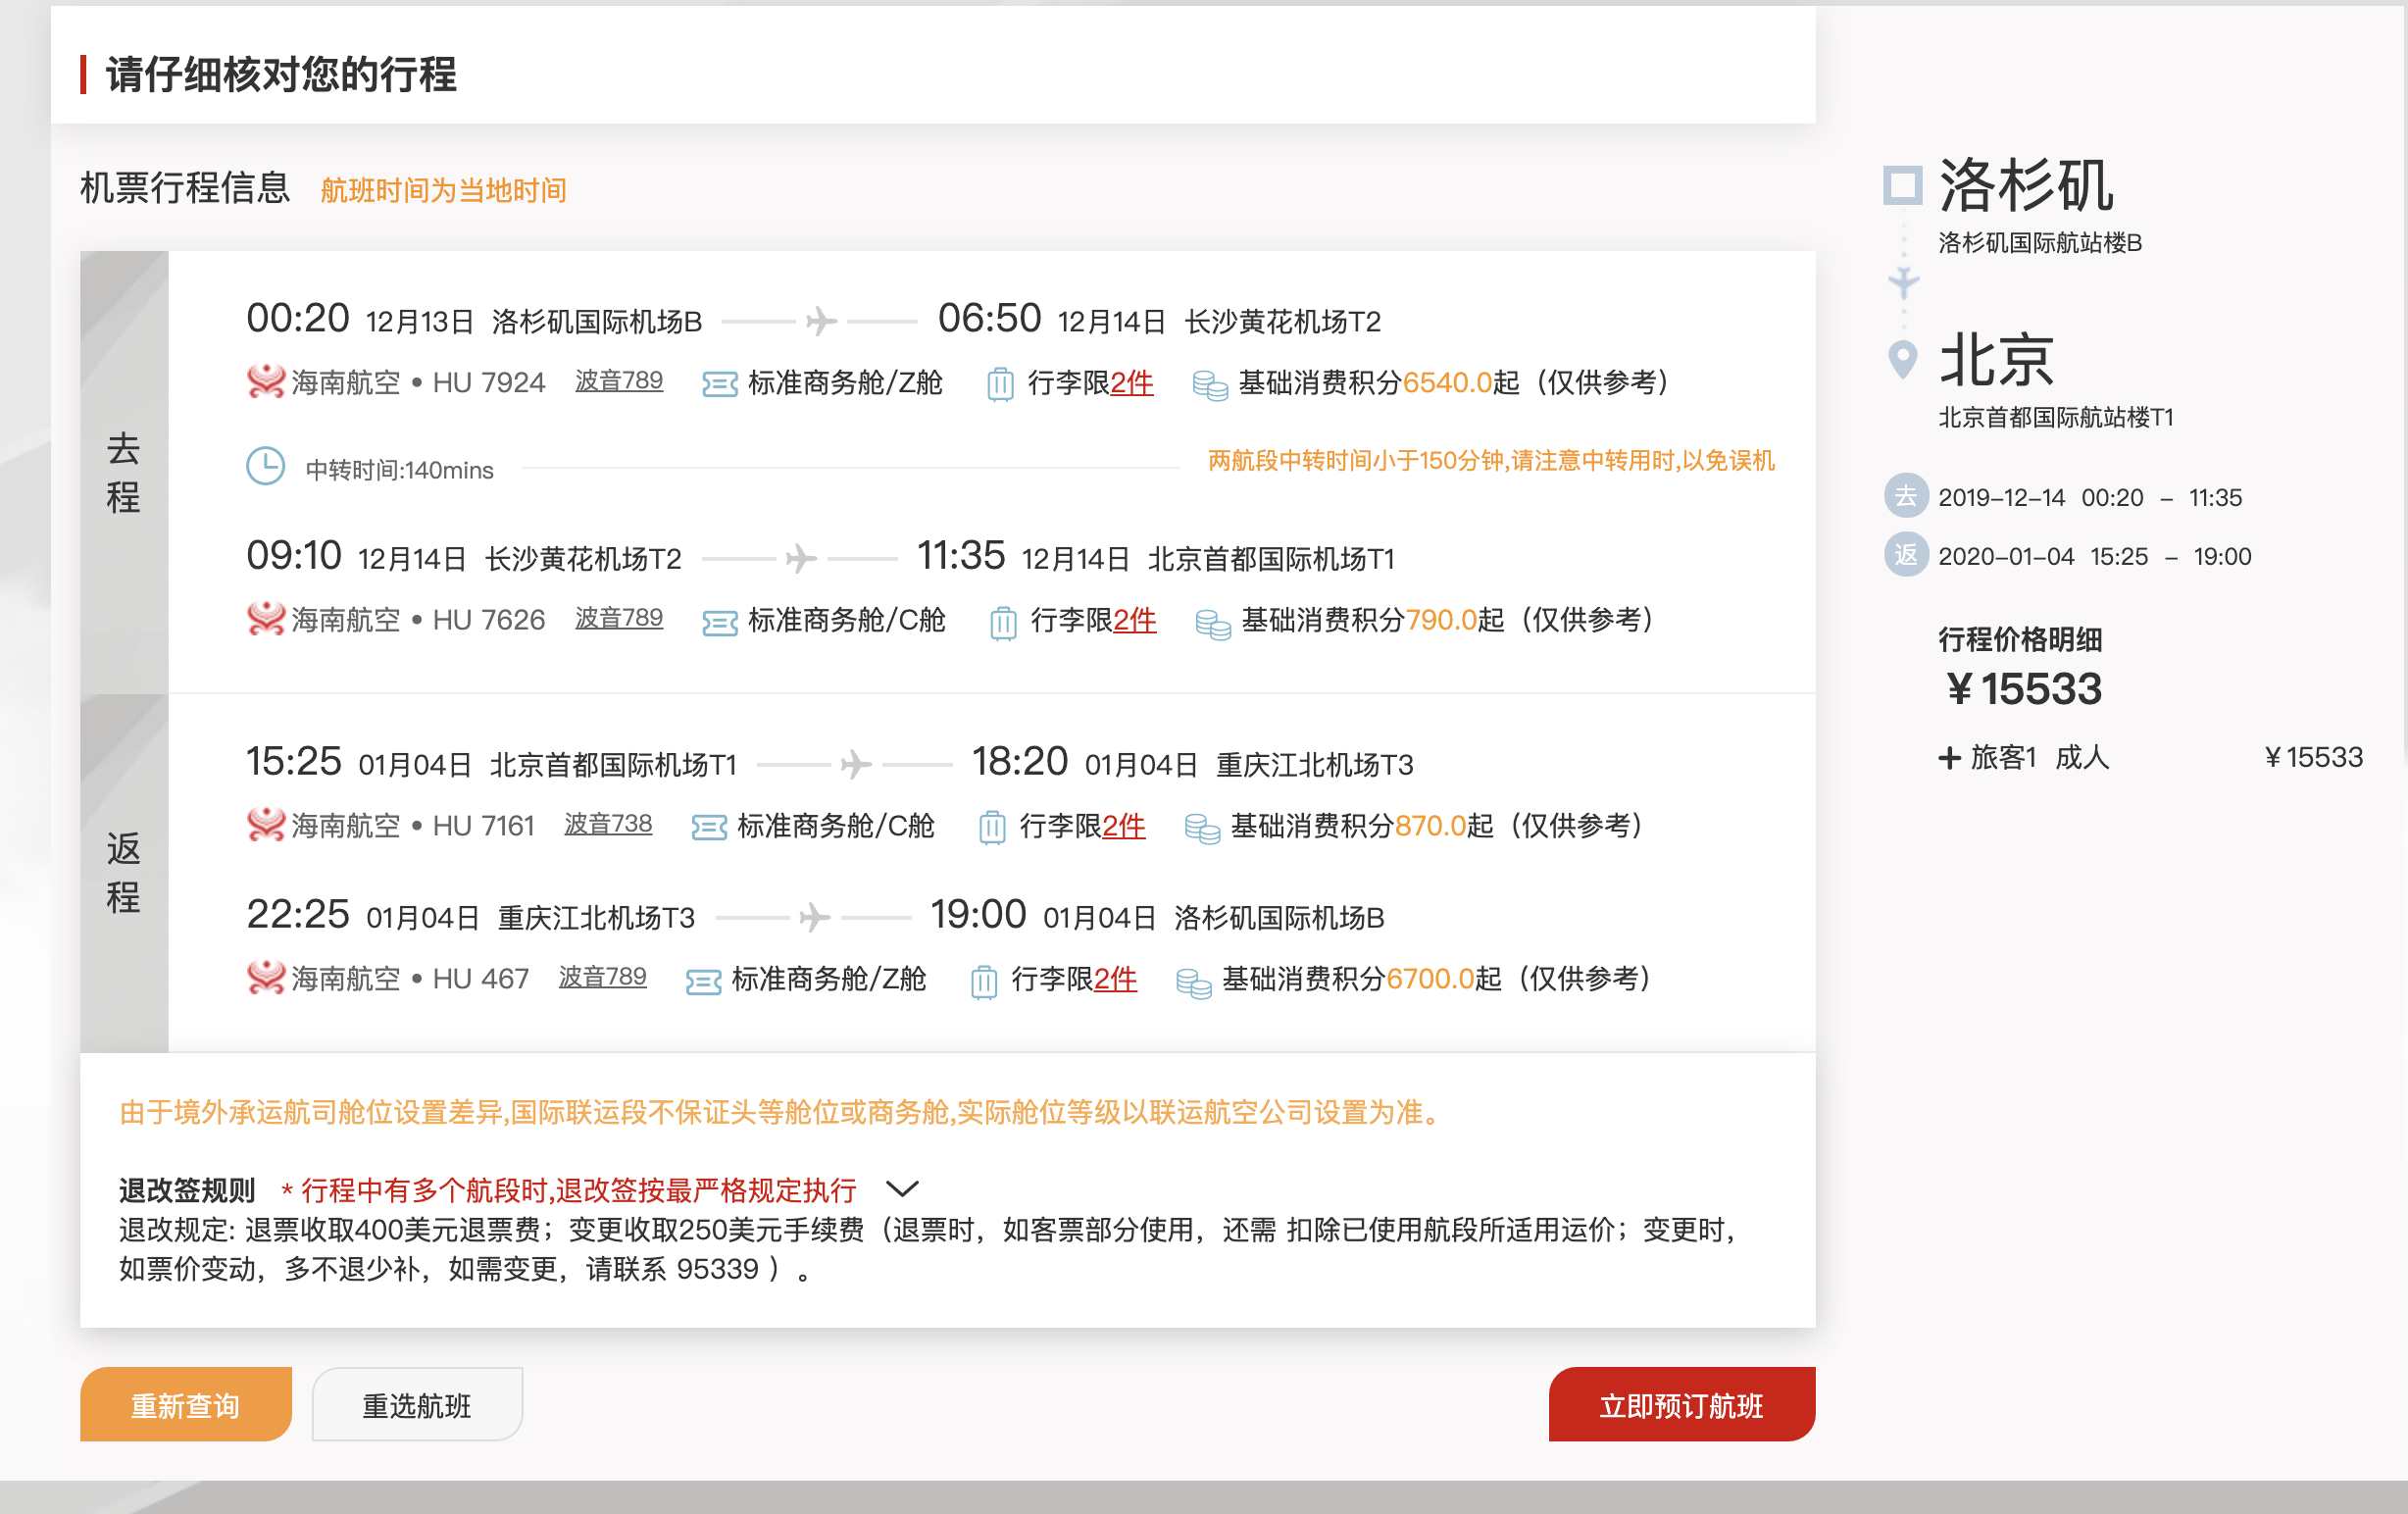2408x1514 pixels.
Task: Click the return date 2020-01-04 15:25 – 19:00
Action: pyautogui.click(x=2095, y=556)
